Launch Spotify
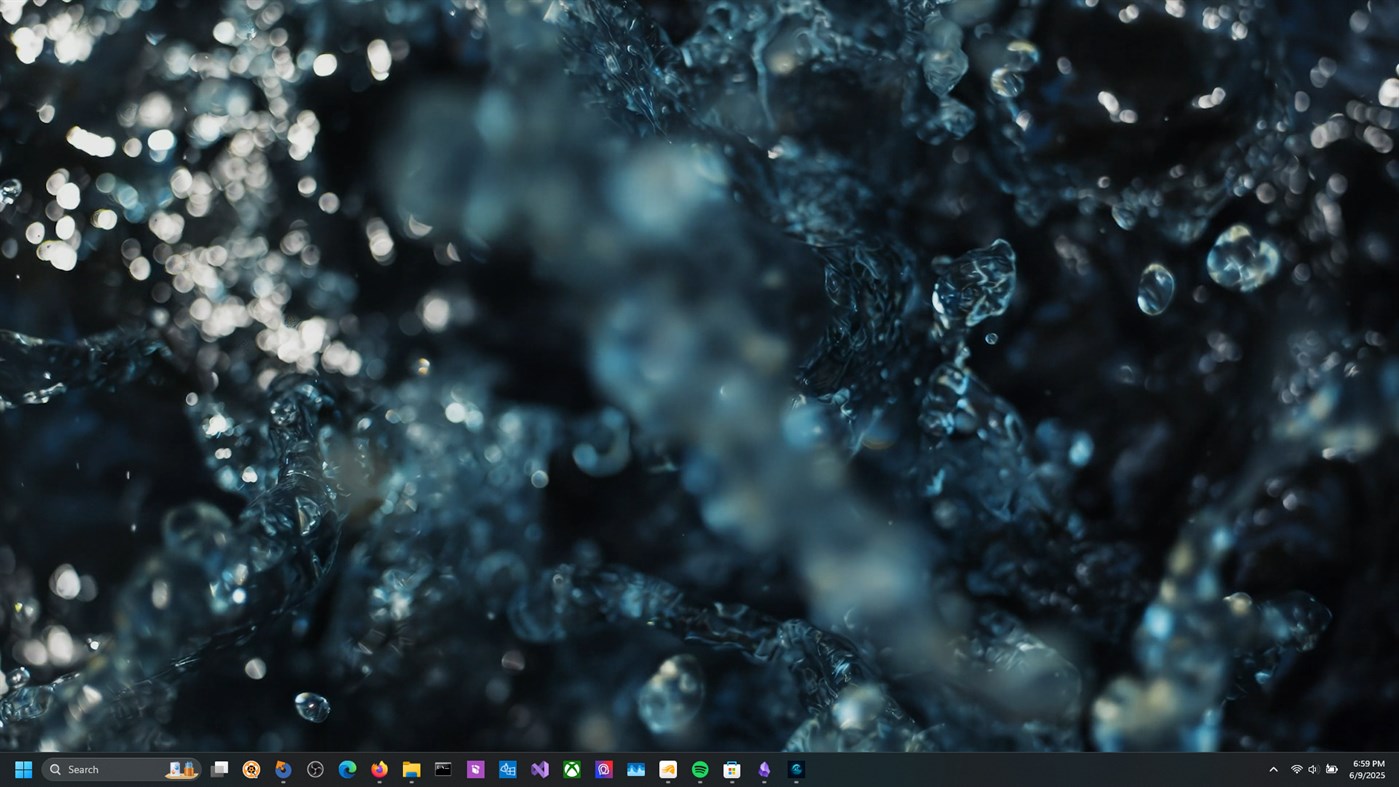The image size is (1399, 787). (697, 769)
